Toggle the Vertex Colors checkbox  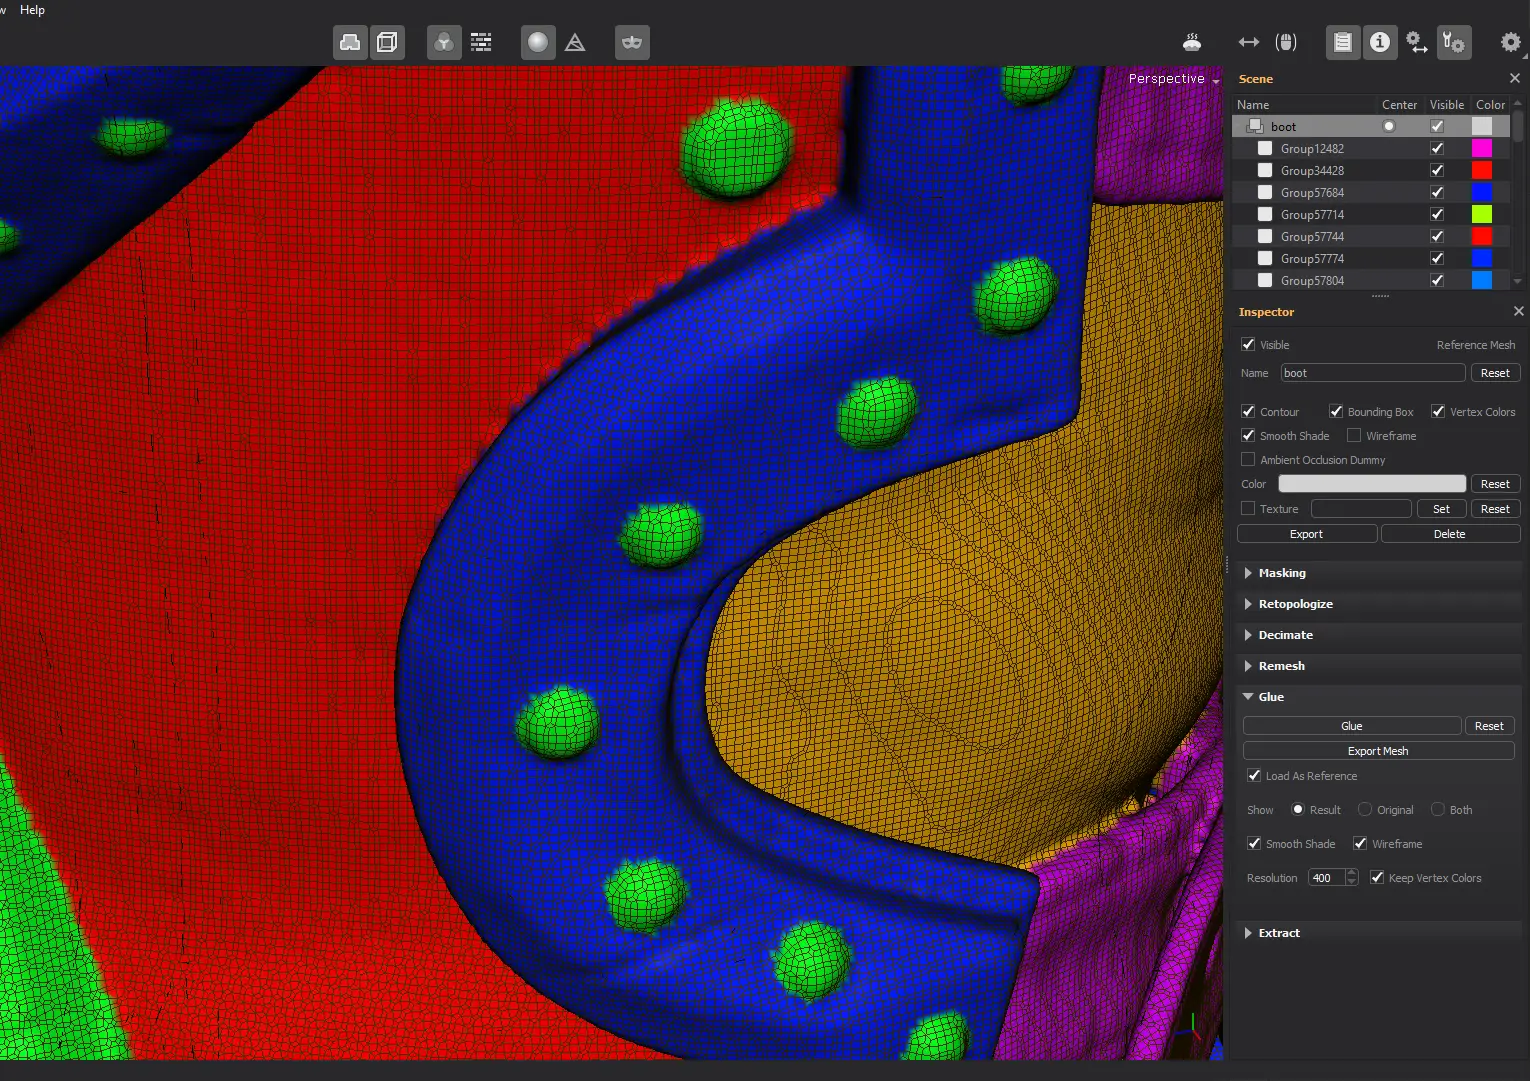click(x=1438, y=411)
